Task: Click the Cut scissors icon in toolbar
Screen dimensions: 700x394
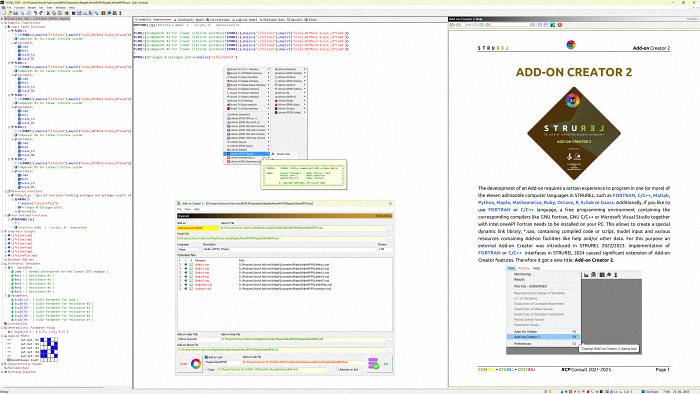Action: (x=48, y=13)
